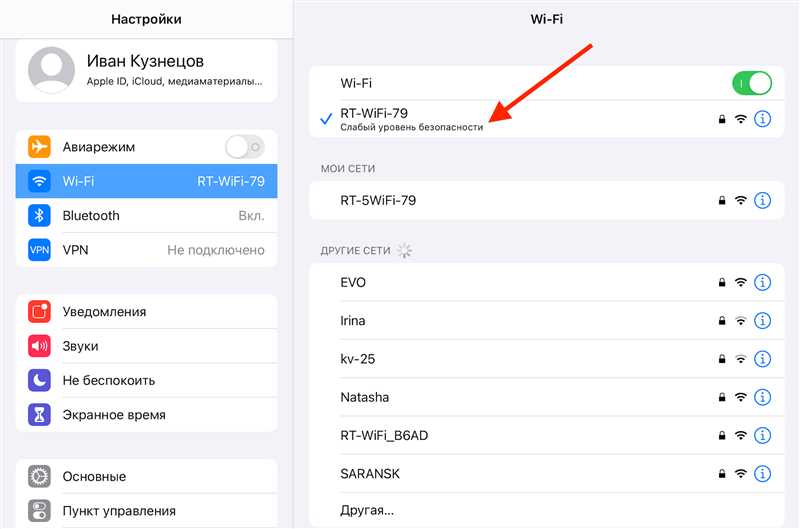Connect to Natasha network
Screen dimensions: 800x529
[x=546, y=397]
